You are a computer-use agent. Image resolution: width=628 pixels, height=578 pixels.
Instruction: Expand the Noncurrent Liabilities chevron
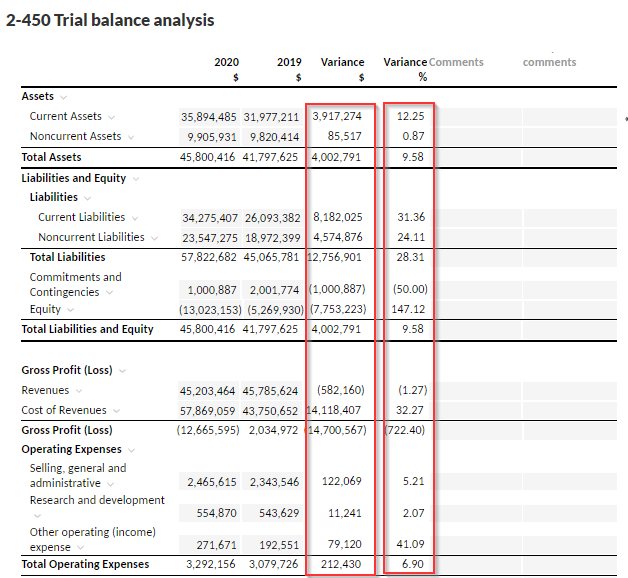pos(154,238)
